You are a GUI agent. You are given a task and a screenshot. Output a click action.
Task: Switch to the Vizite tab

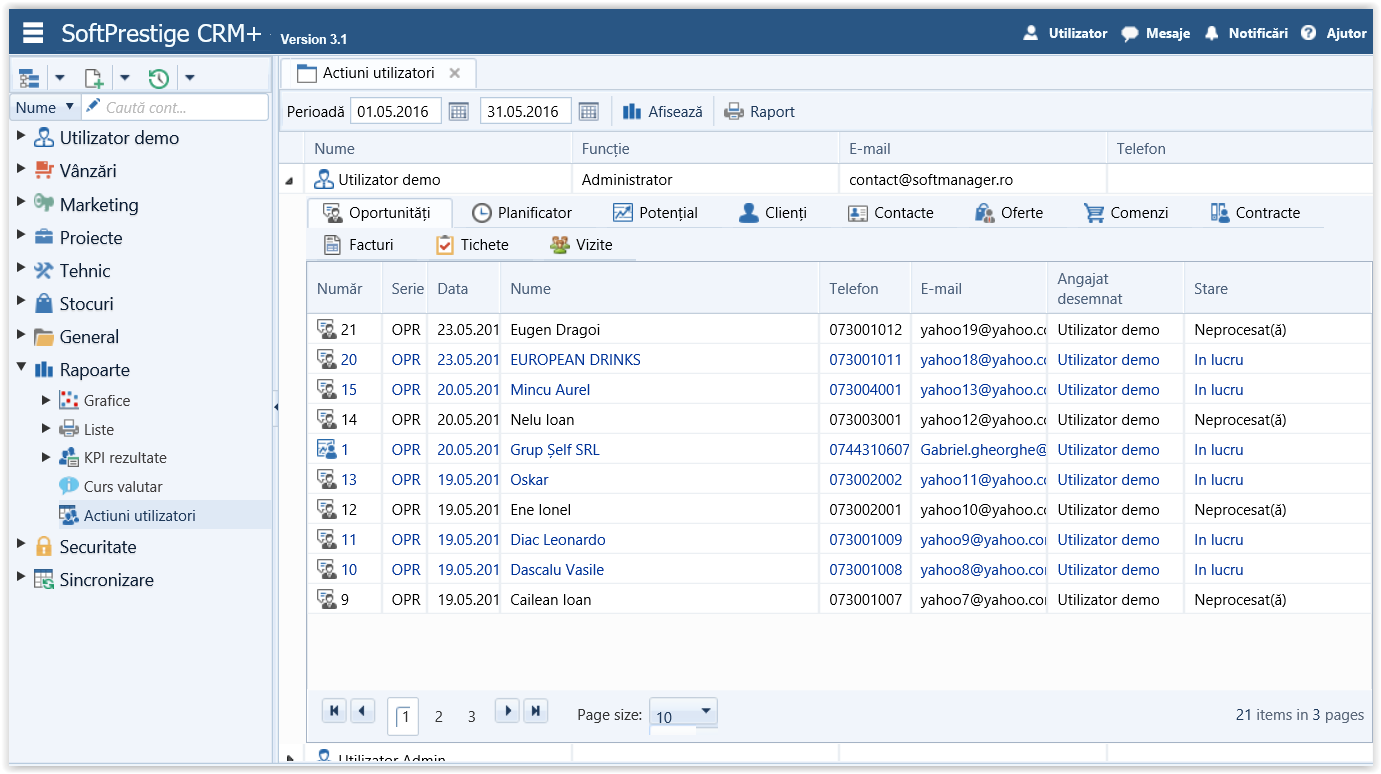tap(581, 244)
